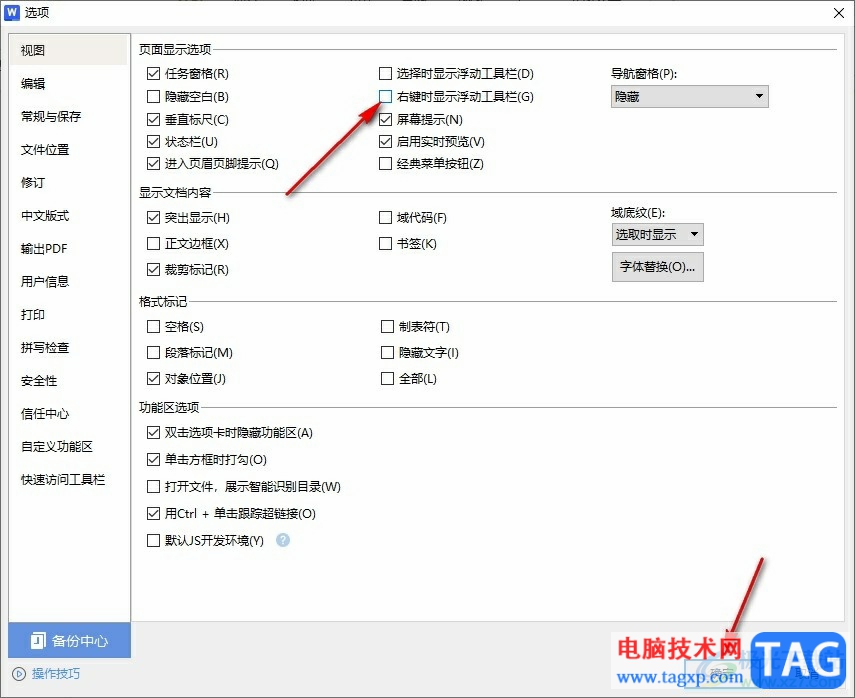
Task: Open the 文件位置 category
Action: [x=69, y=149]
